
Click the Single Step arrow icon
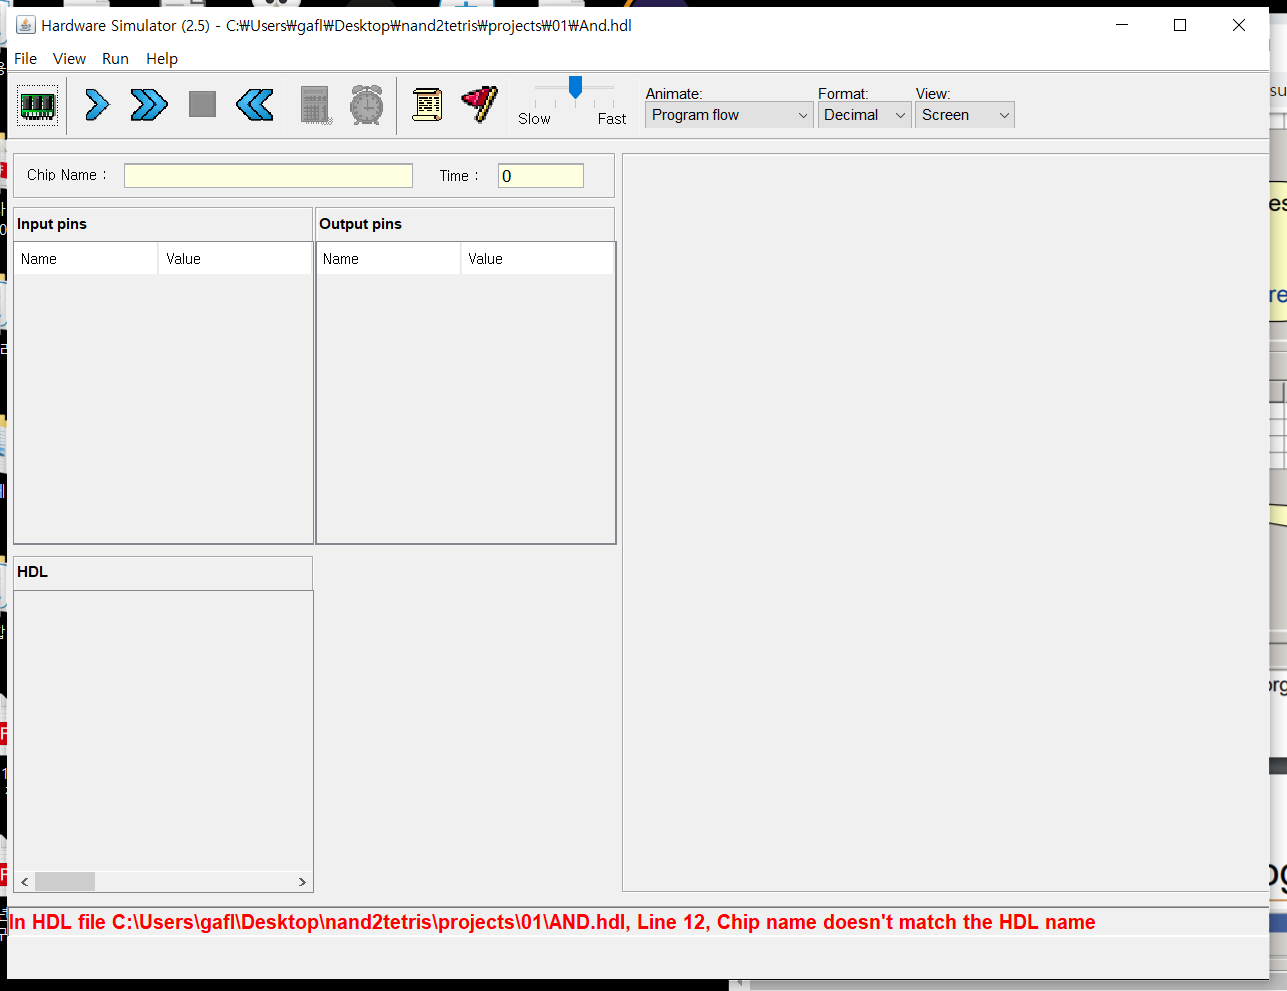click(x=97, y=105)
